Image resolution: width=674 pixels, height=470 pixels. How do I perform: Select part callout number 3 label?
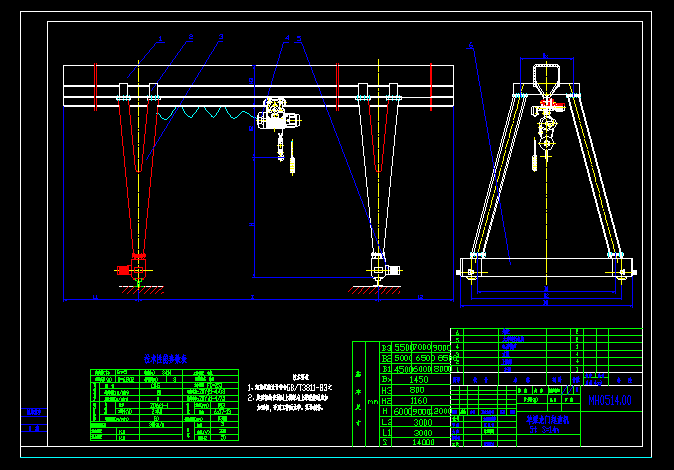[x=220, y=37]
